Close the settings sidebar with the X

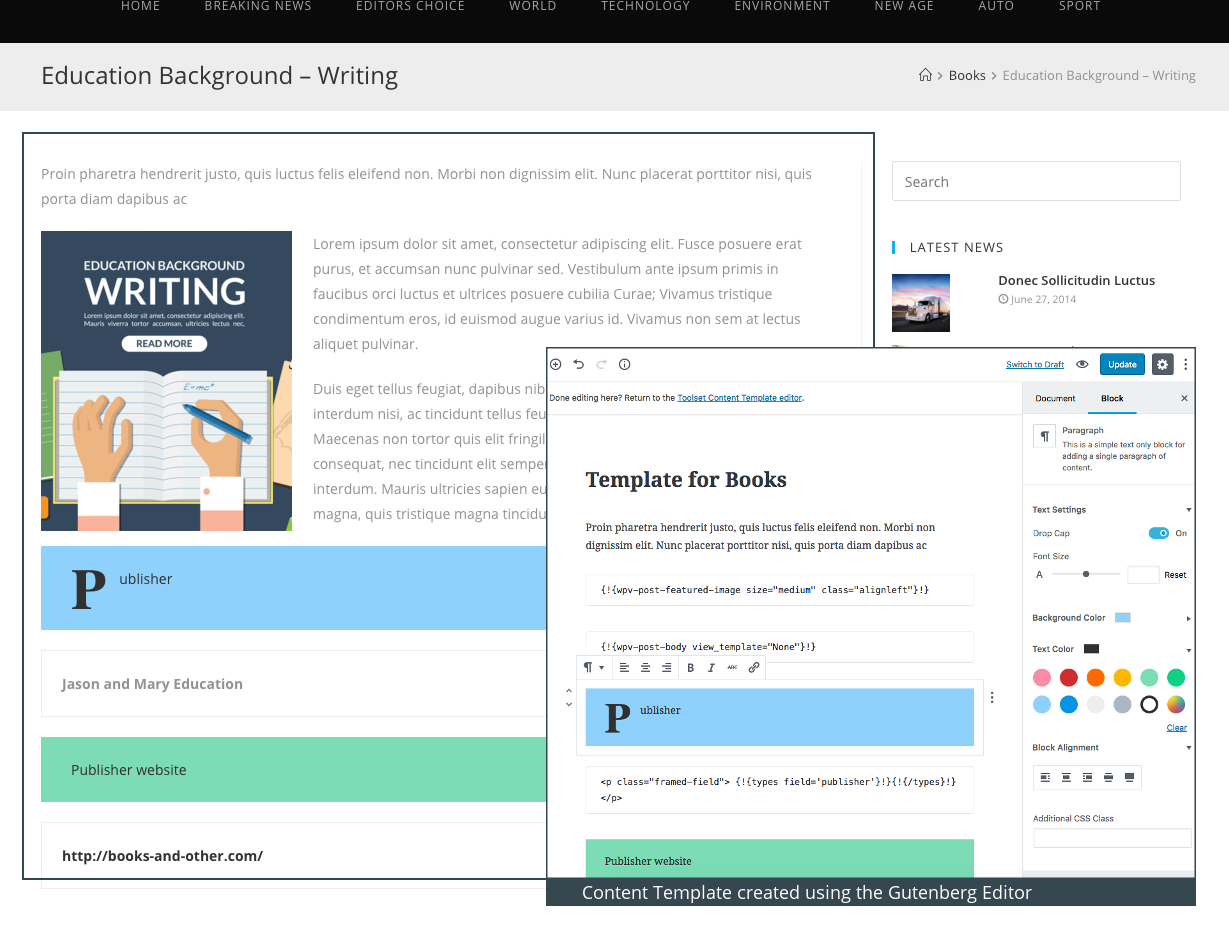pos(1184,398)
